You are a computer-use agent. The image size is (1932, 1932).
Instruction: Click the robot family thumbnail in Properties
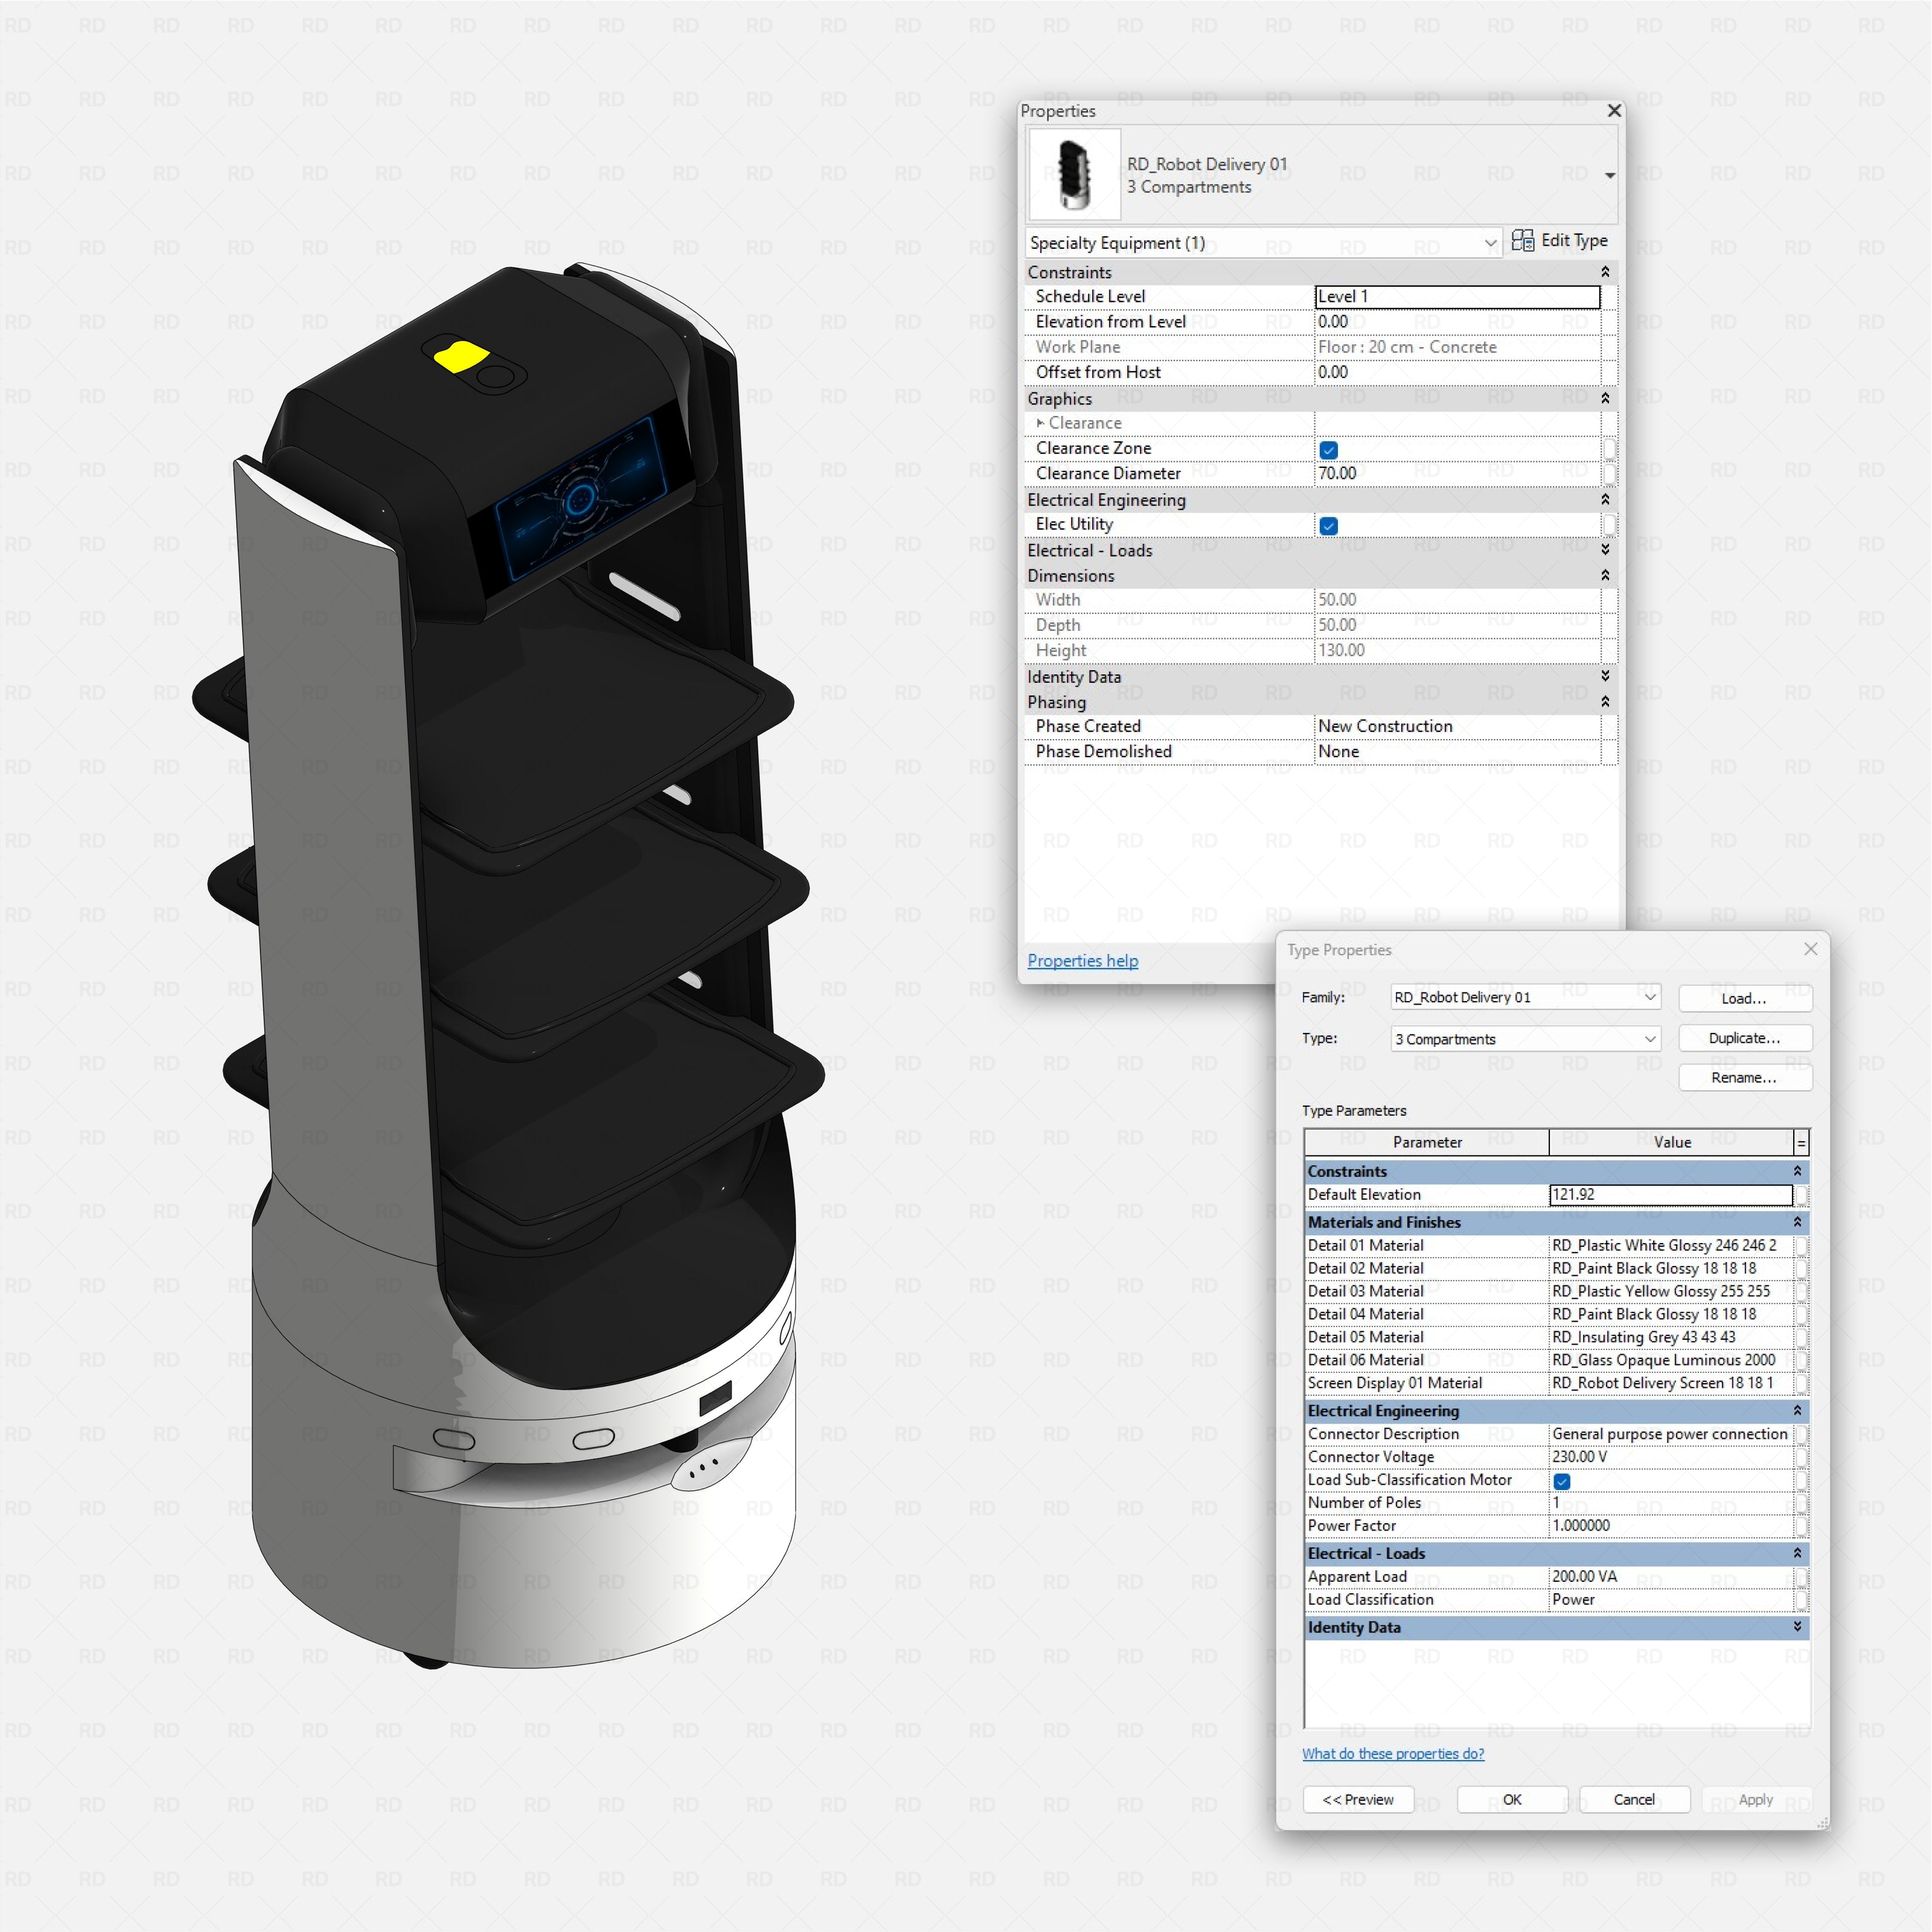pos(1074,174)
